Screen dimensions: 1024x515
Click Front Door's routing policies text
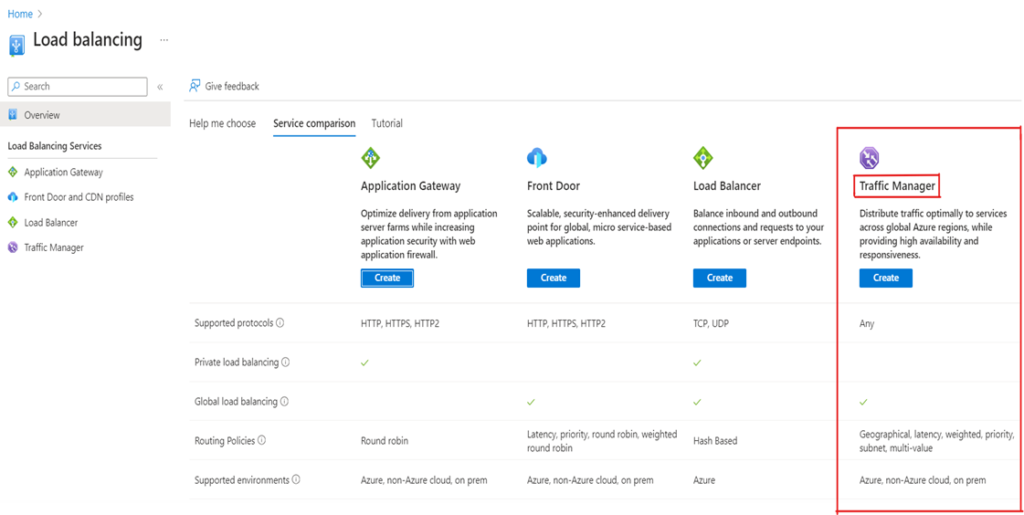click(x=602, y=441)
